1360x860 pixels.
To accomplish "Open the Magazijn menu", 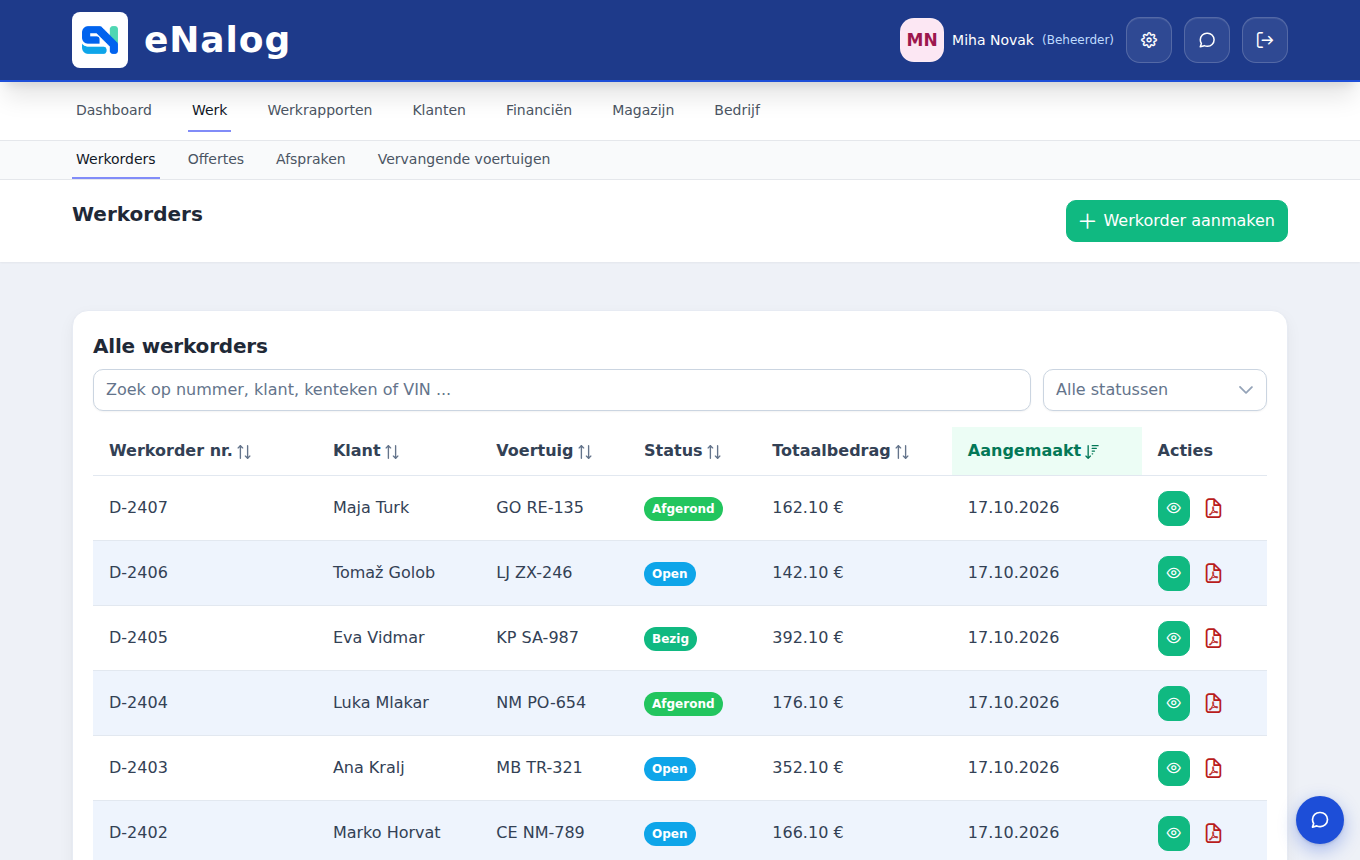I will pyautogui.click(x=643, y=110).
